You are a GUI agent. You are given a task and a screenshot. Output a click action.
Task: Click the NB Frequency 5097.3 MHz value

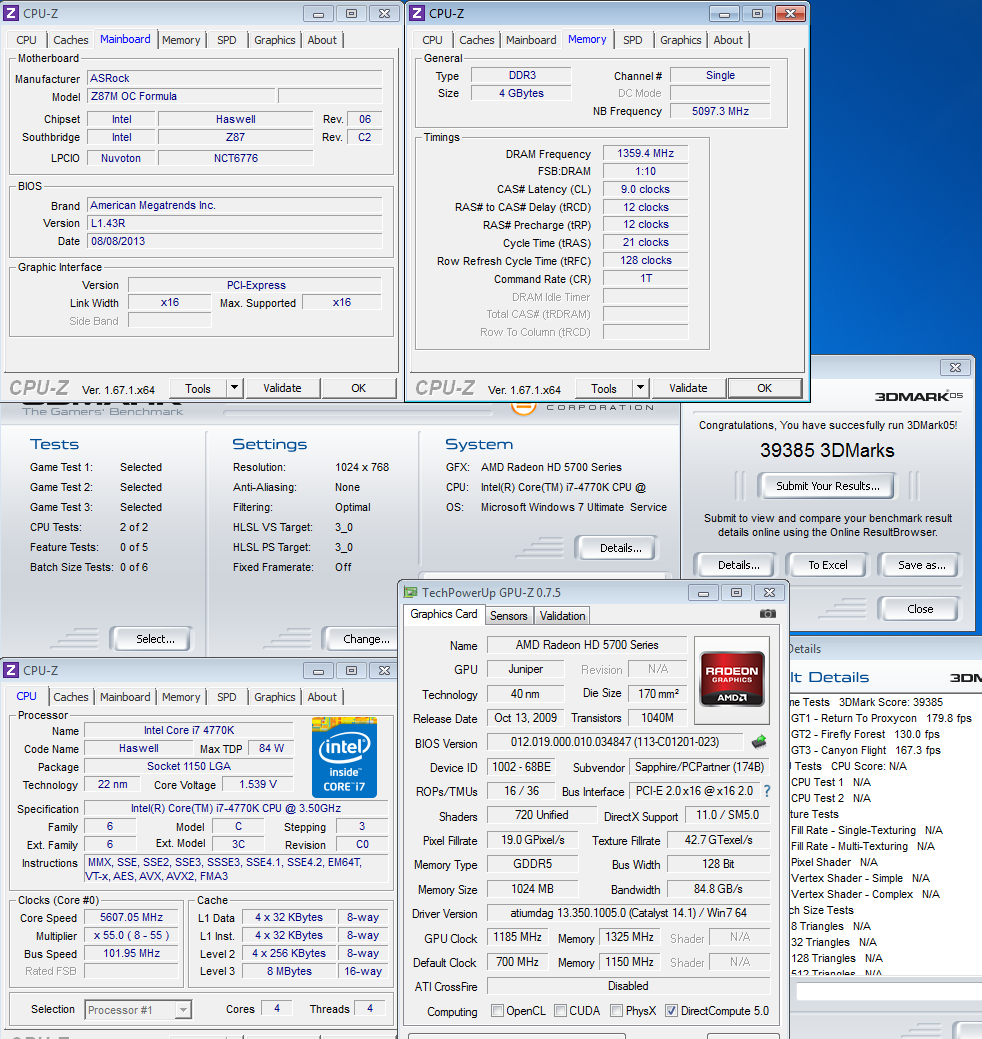click(720, 111)
